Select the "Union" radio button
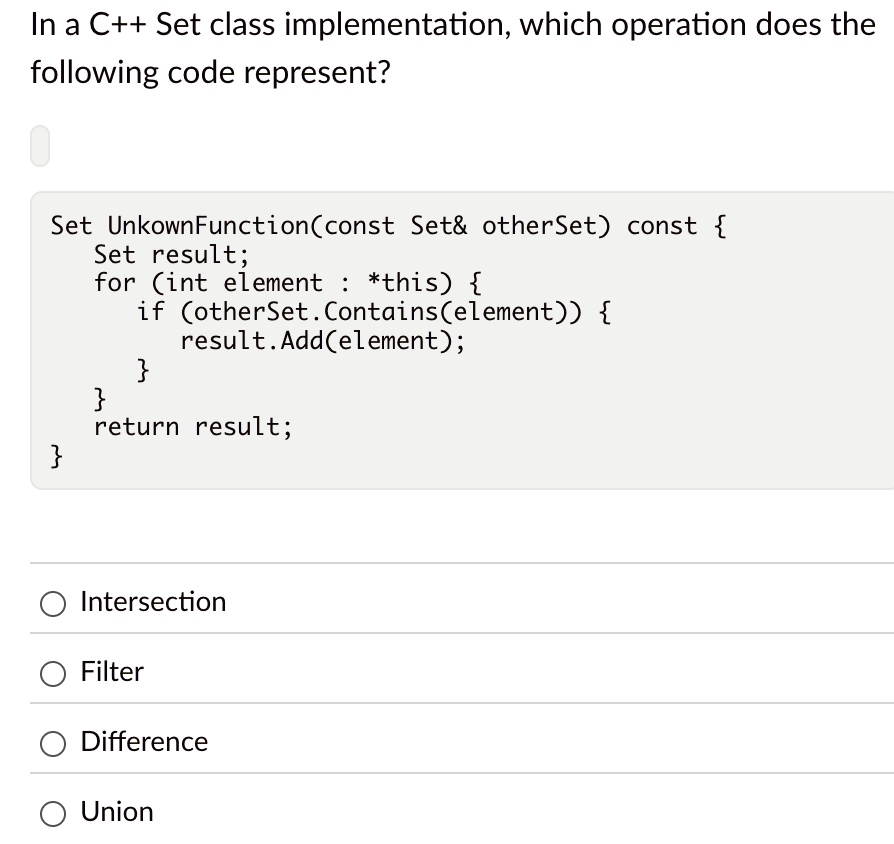This screenshot has width=894, height=844. (x=52, y=813)
